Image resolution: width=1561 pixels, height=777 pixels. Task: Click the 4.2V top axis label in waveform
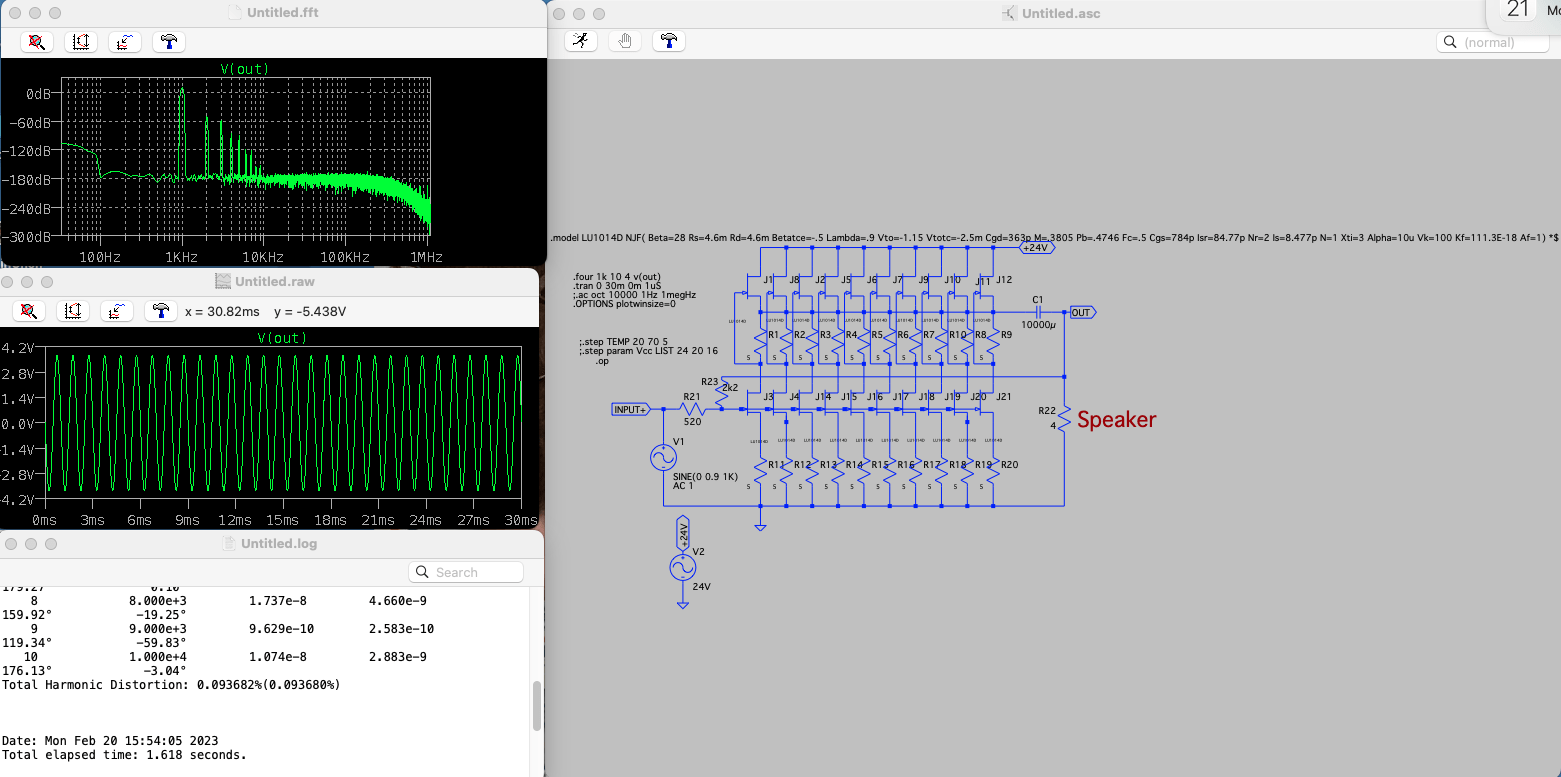tap(19, 348)
